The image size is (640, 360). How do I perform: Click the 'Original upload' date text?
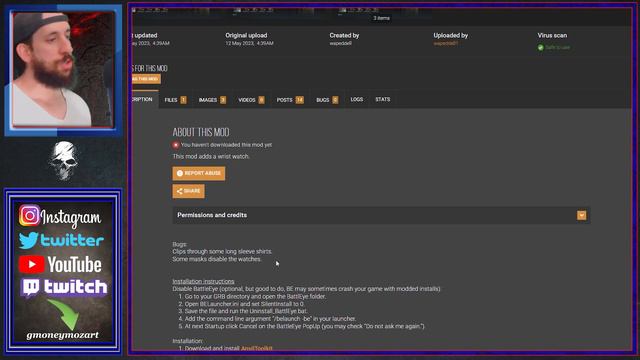point(249,43)
